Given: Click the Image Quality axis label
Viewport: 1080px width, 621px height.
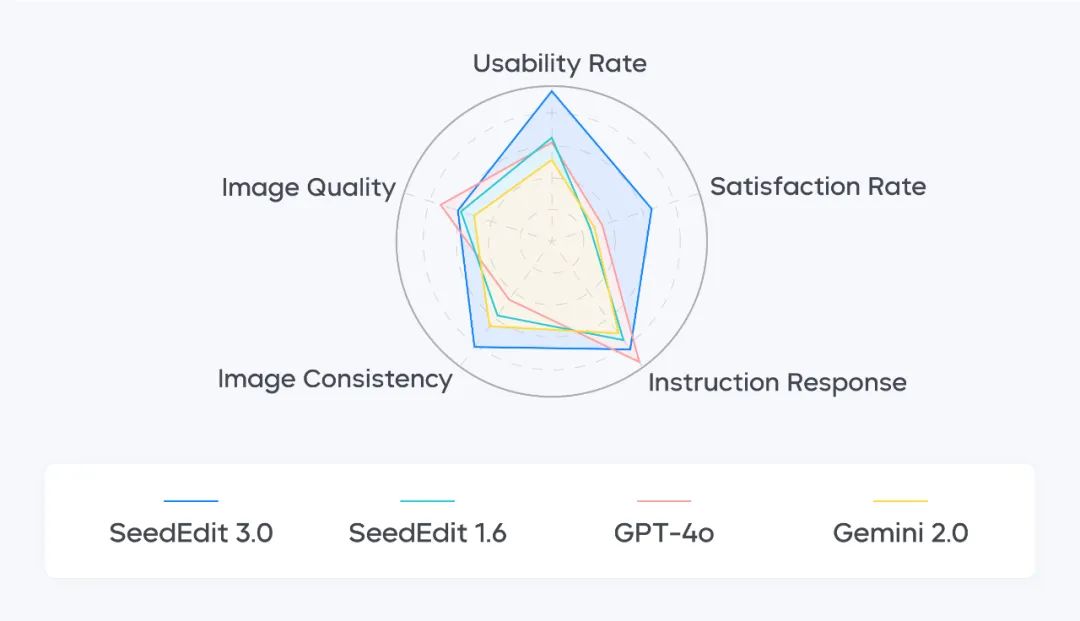Looking at the screenshot, I should click(308, 187).
